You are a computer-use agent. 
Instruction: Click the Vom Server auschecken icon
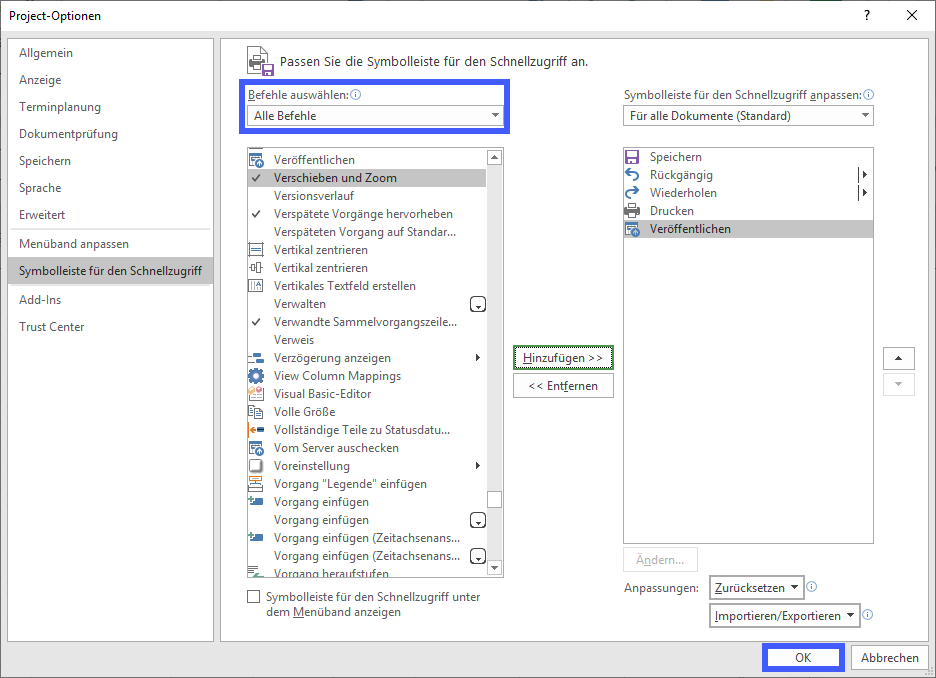pos(255,448)
